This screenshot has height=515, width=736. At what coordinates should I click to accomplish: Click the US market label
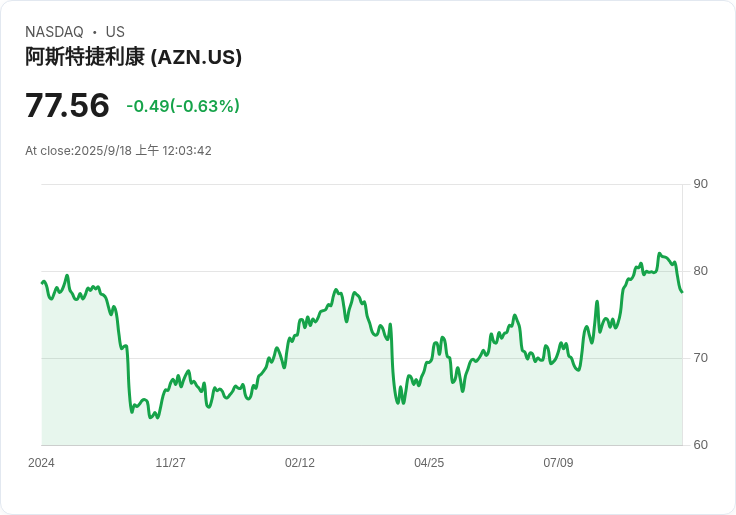tap(115, 32)
